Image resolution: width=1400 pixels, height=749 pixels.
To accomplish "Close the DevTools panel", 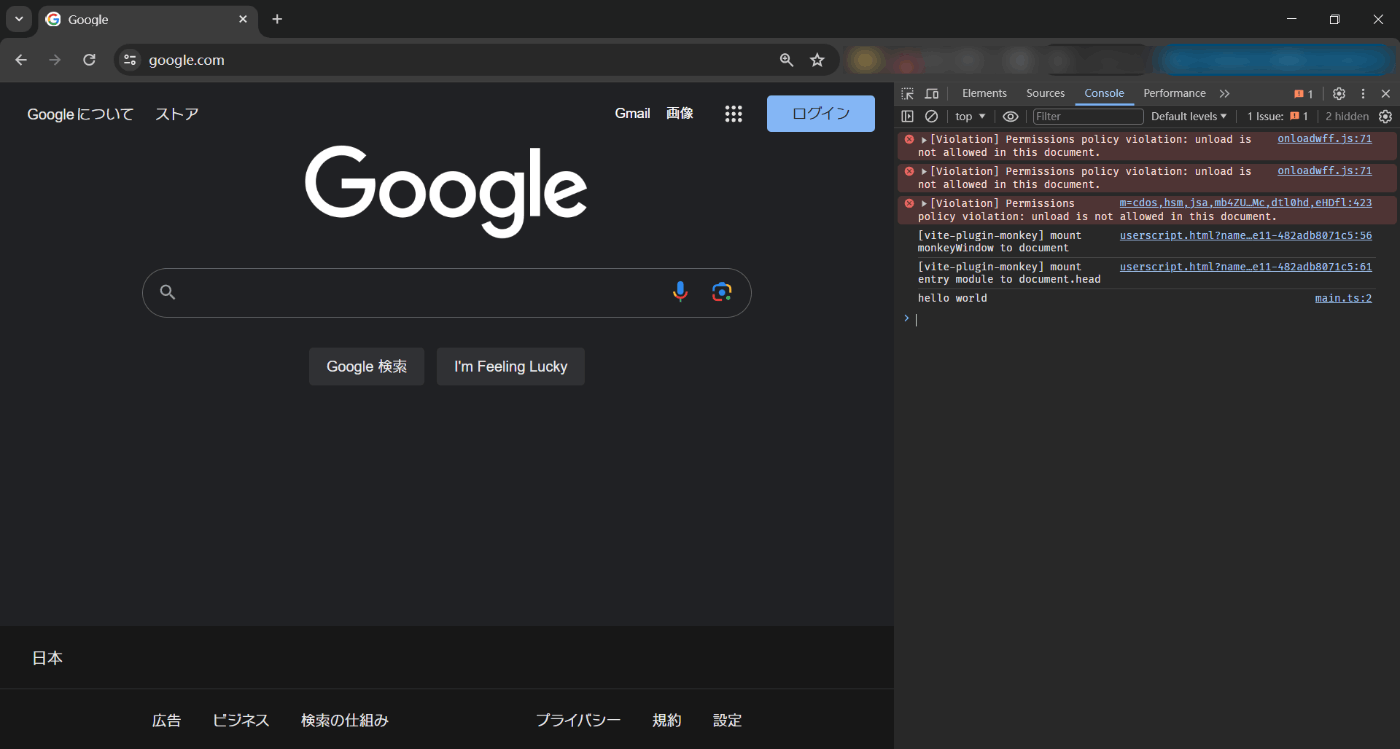I will [1386, 93].
